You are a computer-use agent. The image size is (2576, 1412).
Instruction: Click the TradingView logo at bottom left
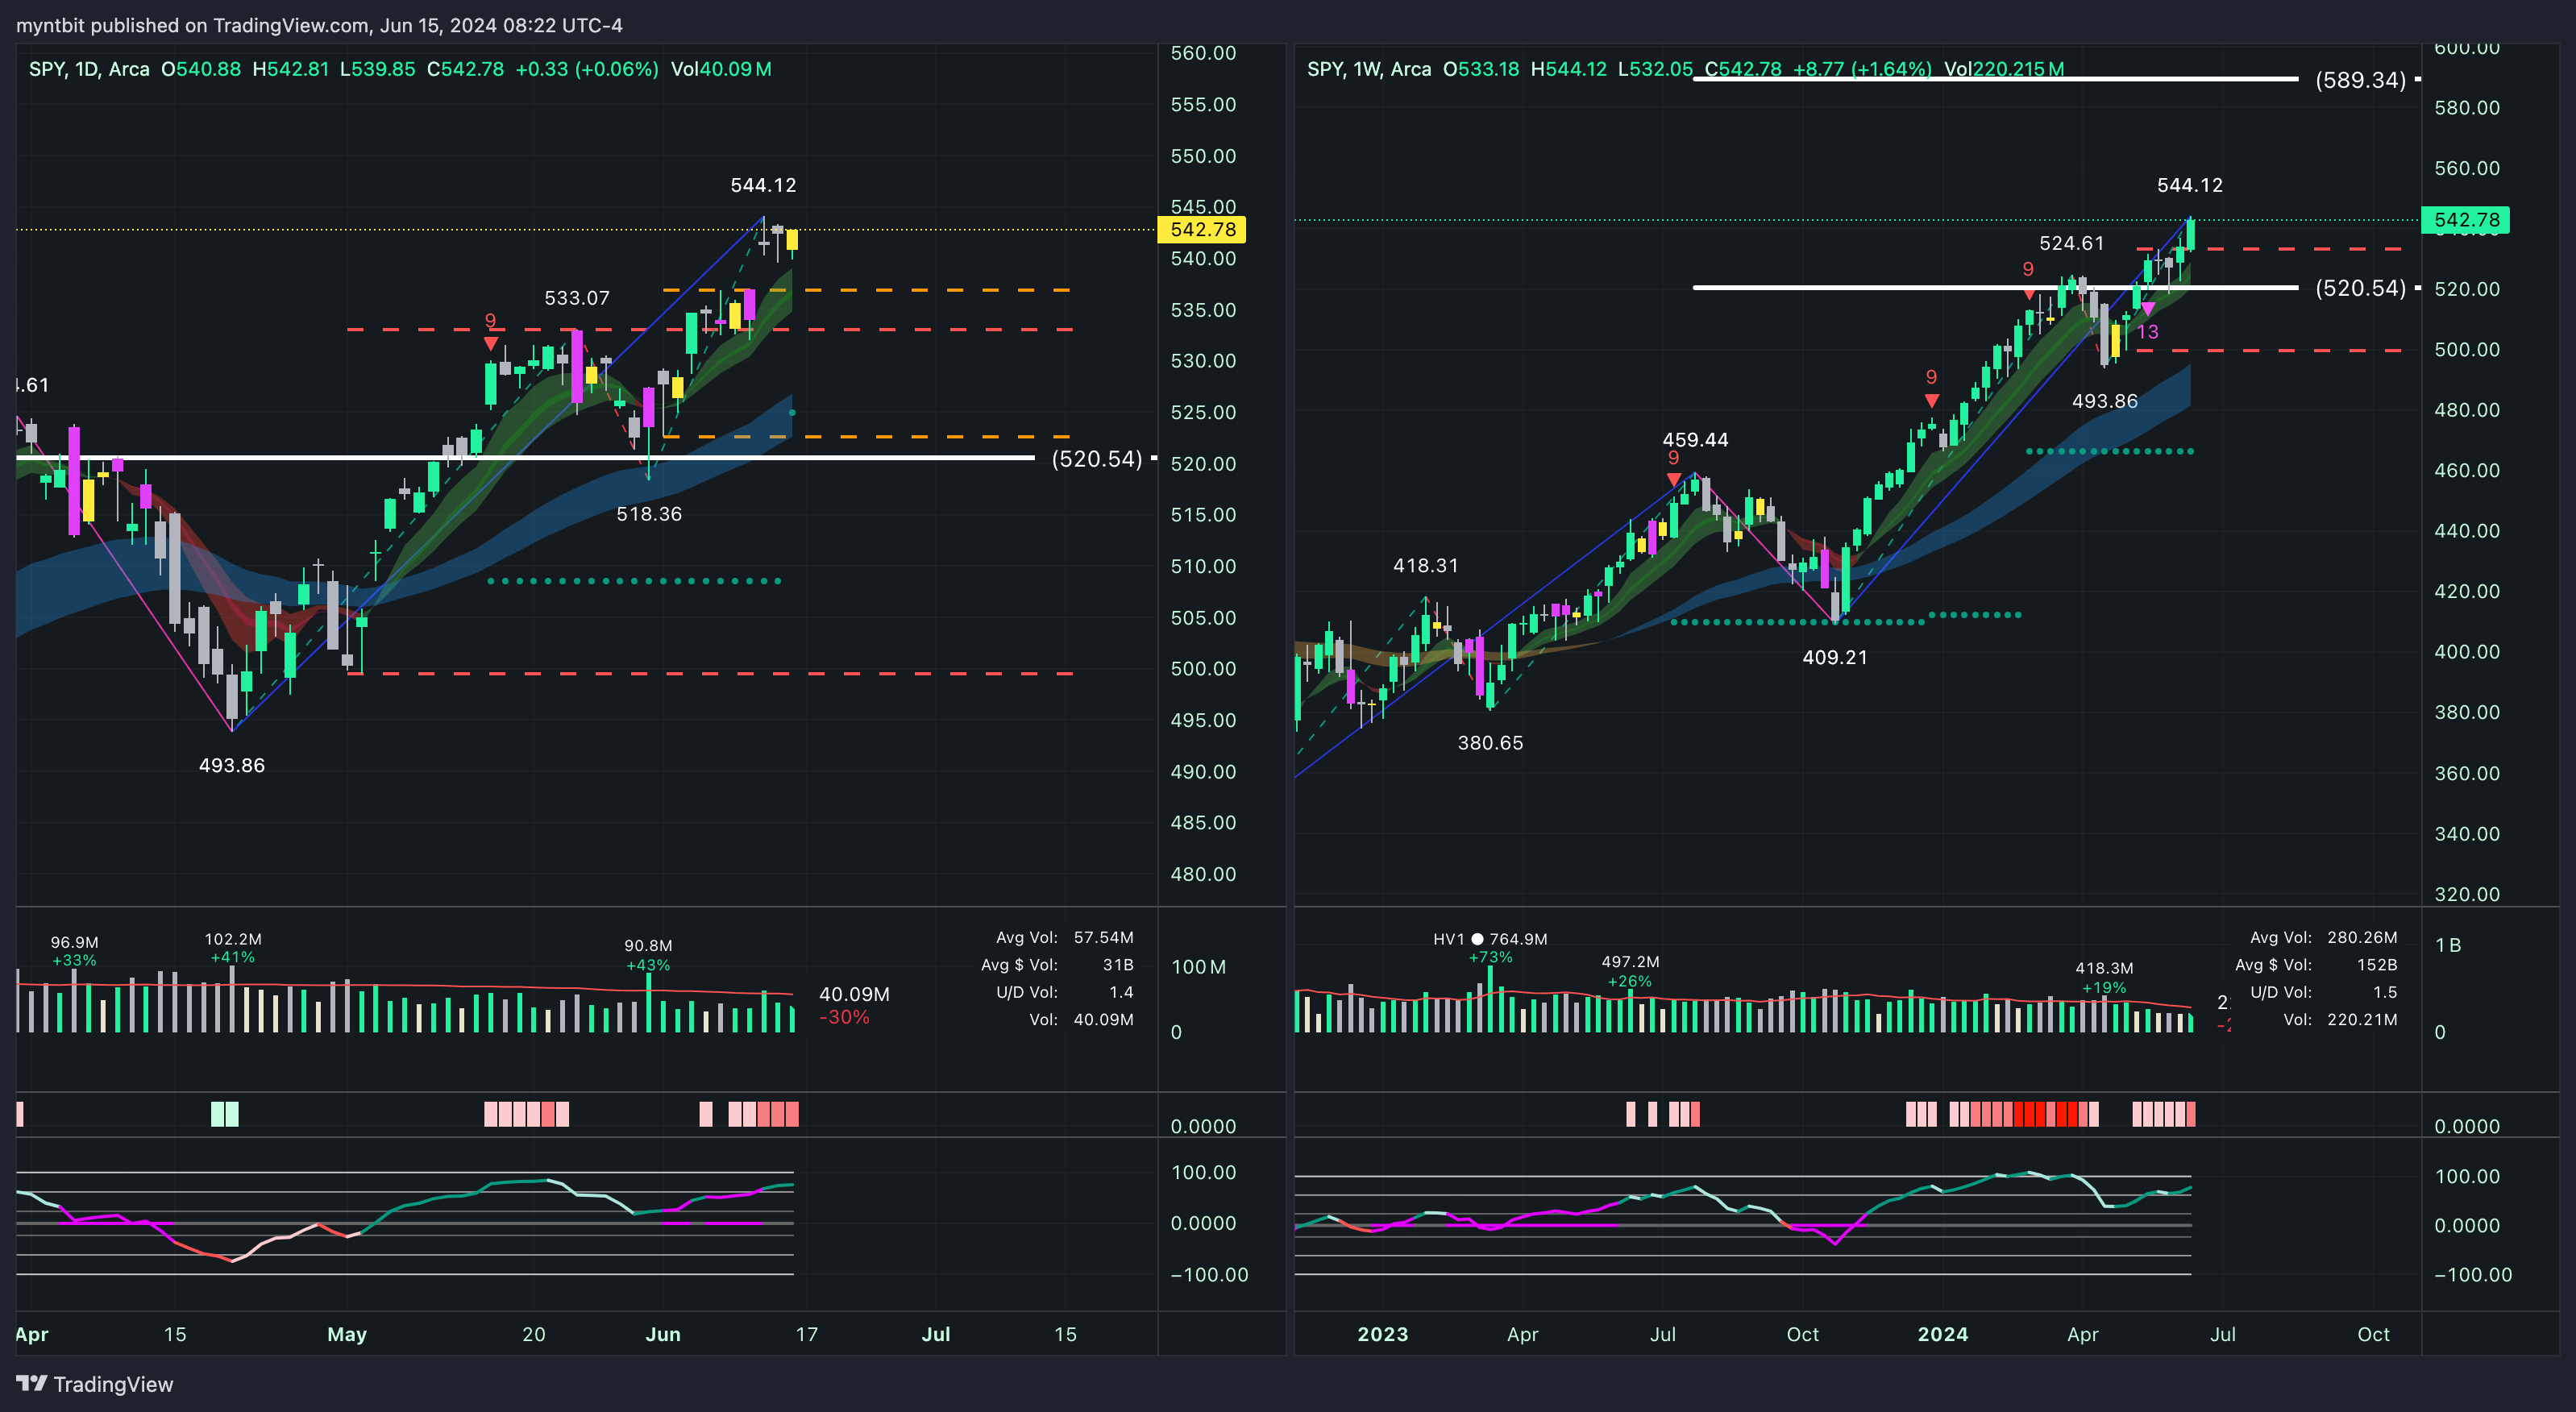pos(95,1384)
